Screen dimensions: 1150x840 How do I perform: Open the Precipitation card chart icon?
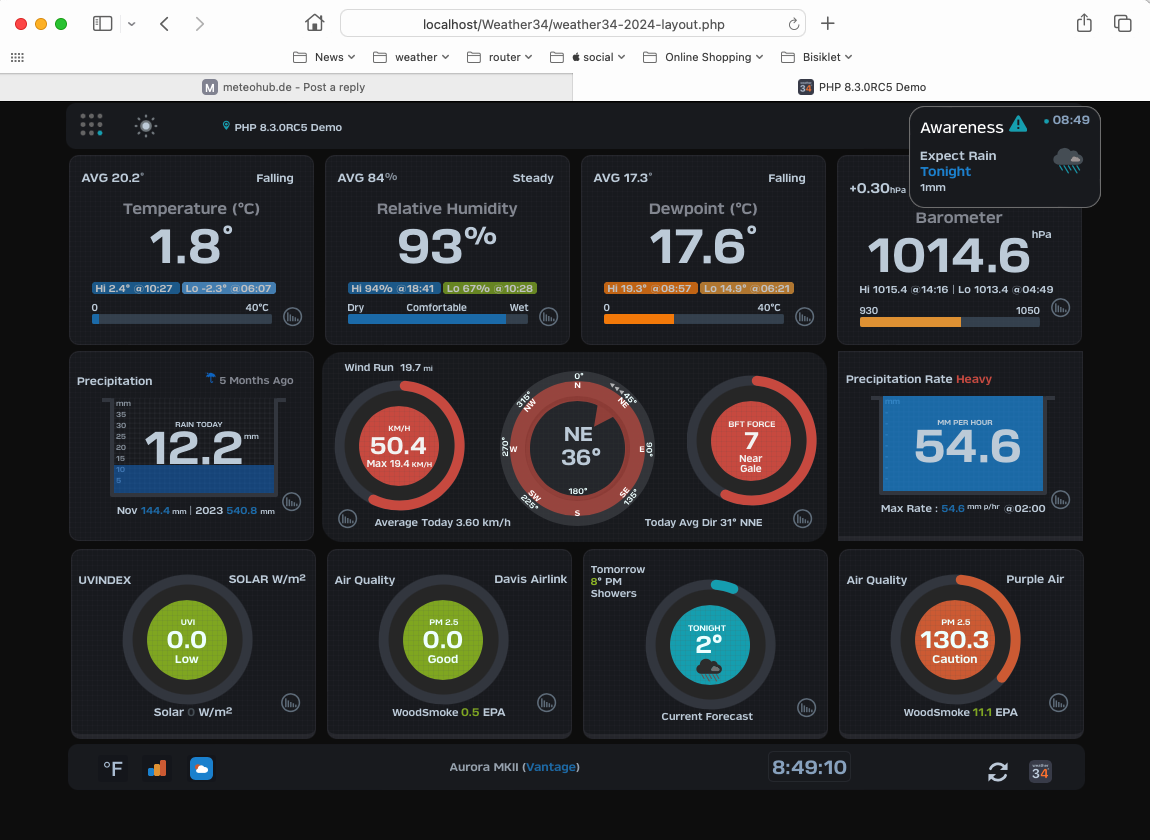coord(292,502)
